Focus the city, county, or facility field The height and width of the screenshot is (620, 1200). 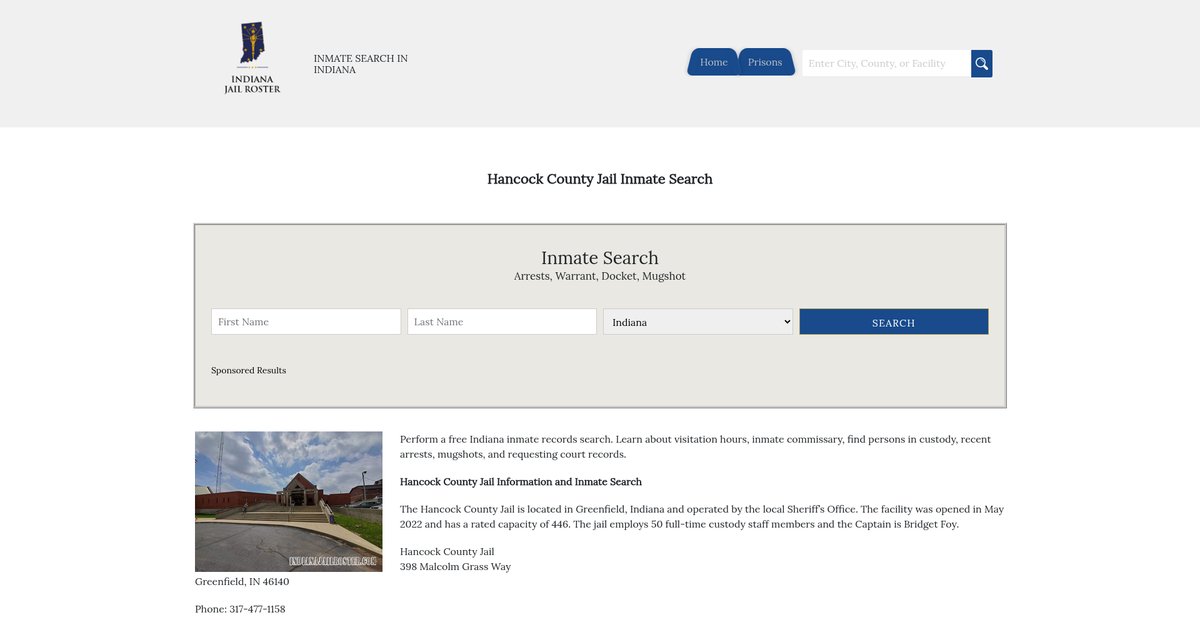886,63
